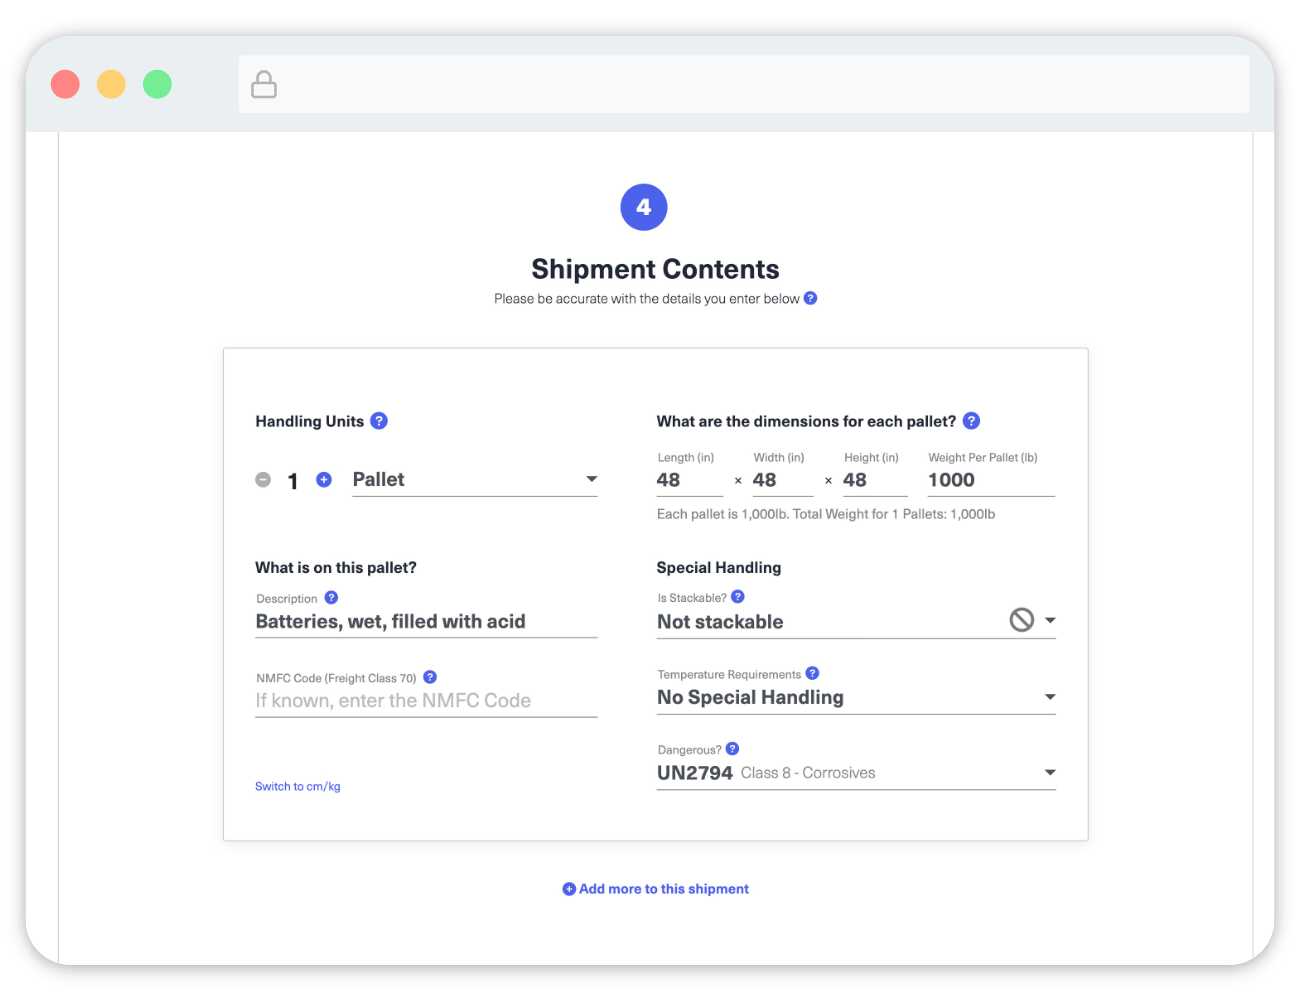
Task: Click the Description help question mark
Action: 331,598
